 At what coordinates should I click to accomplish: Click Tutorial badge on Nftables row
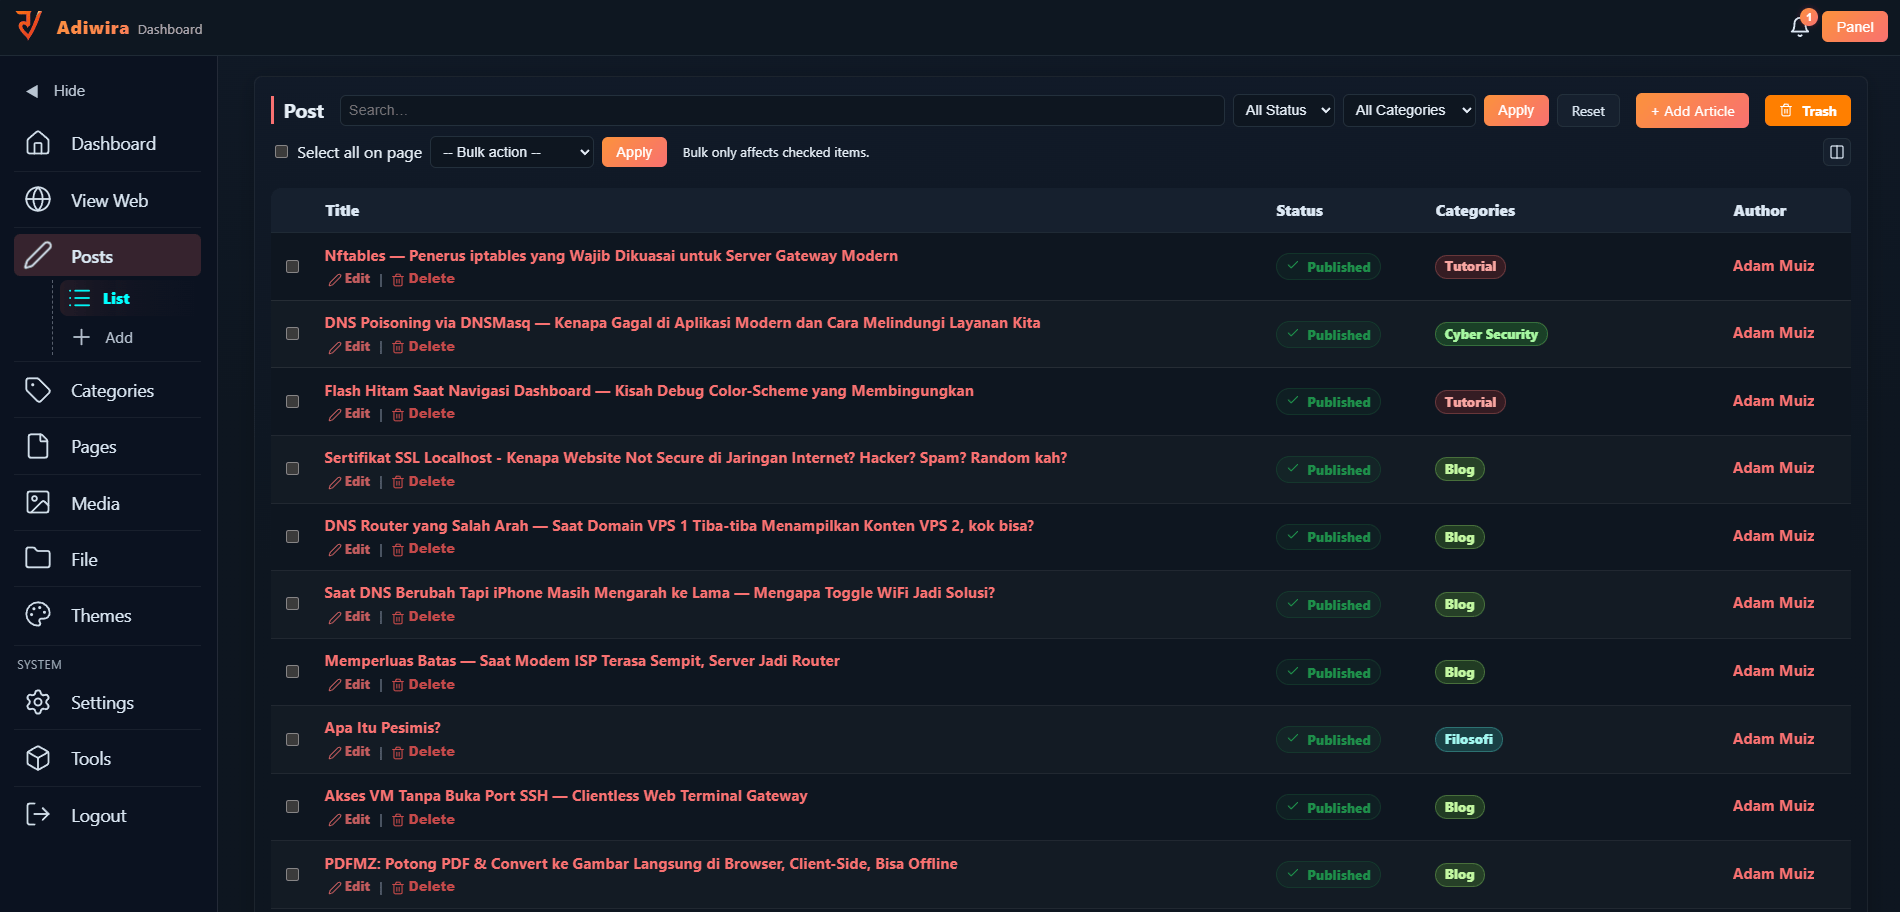click(x=1470, y=266)
